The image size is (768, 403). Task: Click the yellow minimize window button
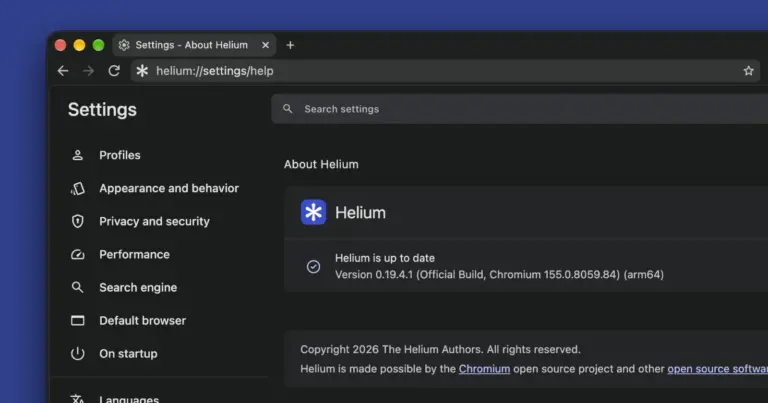pos(79,45)
